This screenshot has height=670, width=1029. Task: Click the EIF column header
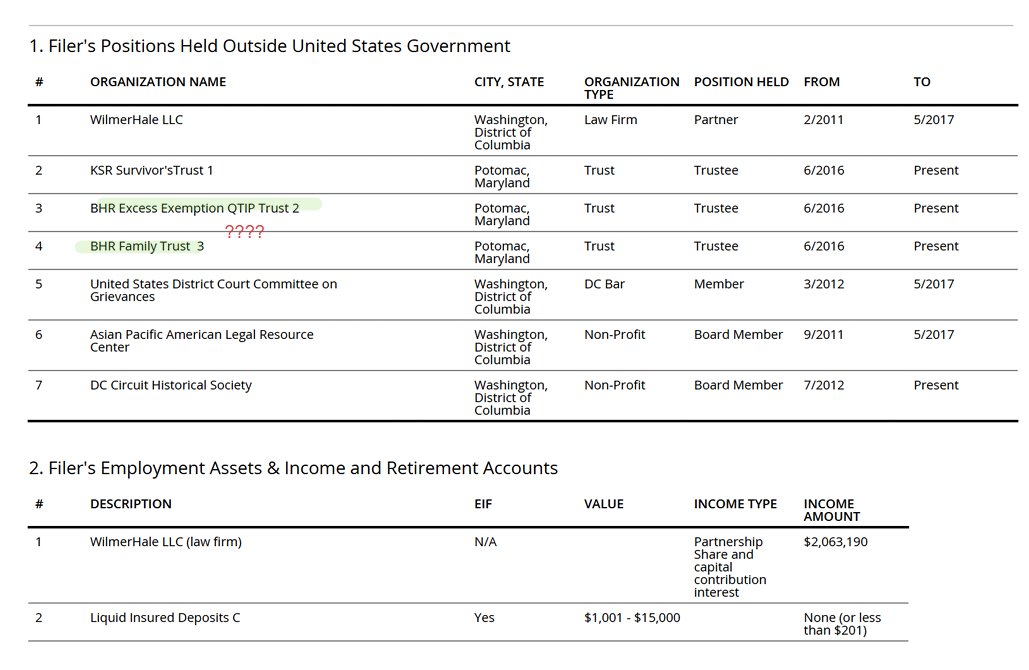coord(484,504)
